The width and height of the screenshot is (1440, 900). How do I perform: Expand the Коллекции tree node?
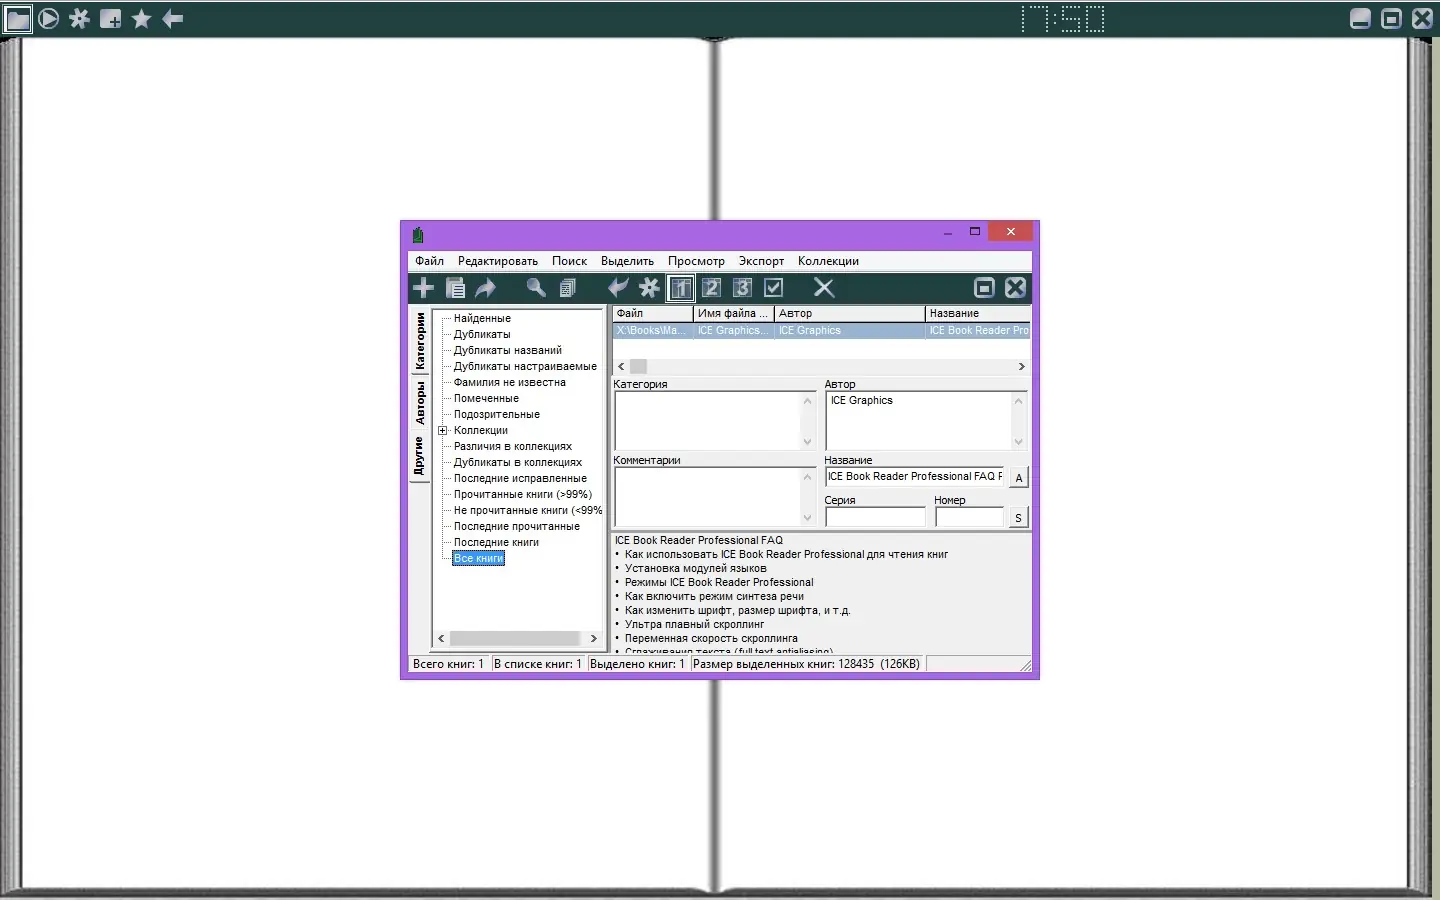[443, 431]
